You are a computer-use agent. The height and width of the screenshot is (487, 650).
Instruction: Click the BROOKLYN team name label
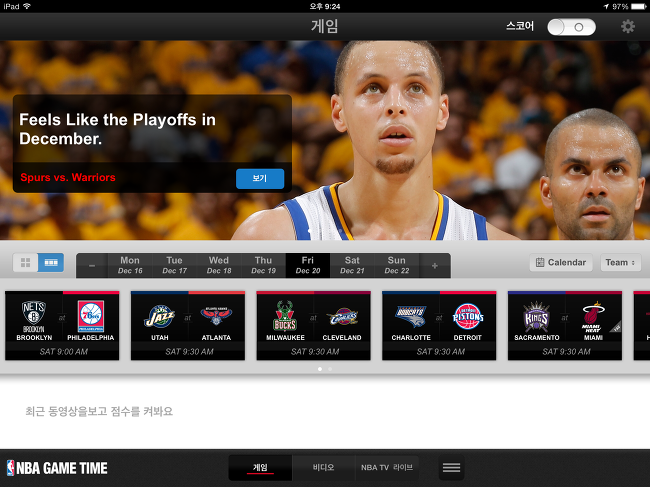34,338
